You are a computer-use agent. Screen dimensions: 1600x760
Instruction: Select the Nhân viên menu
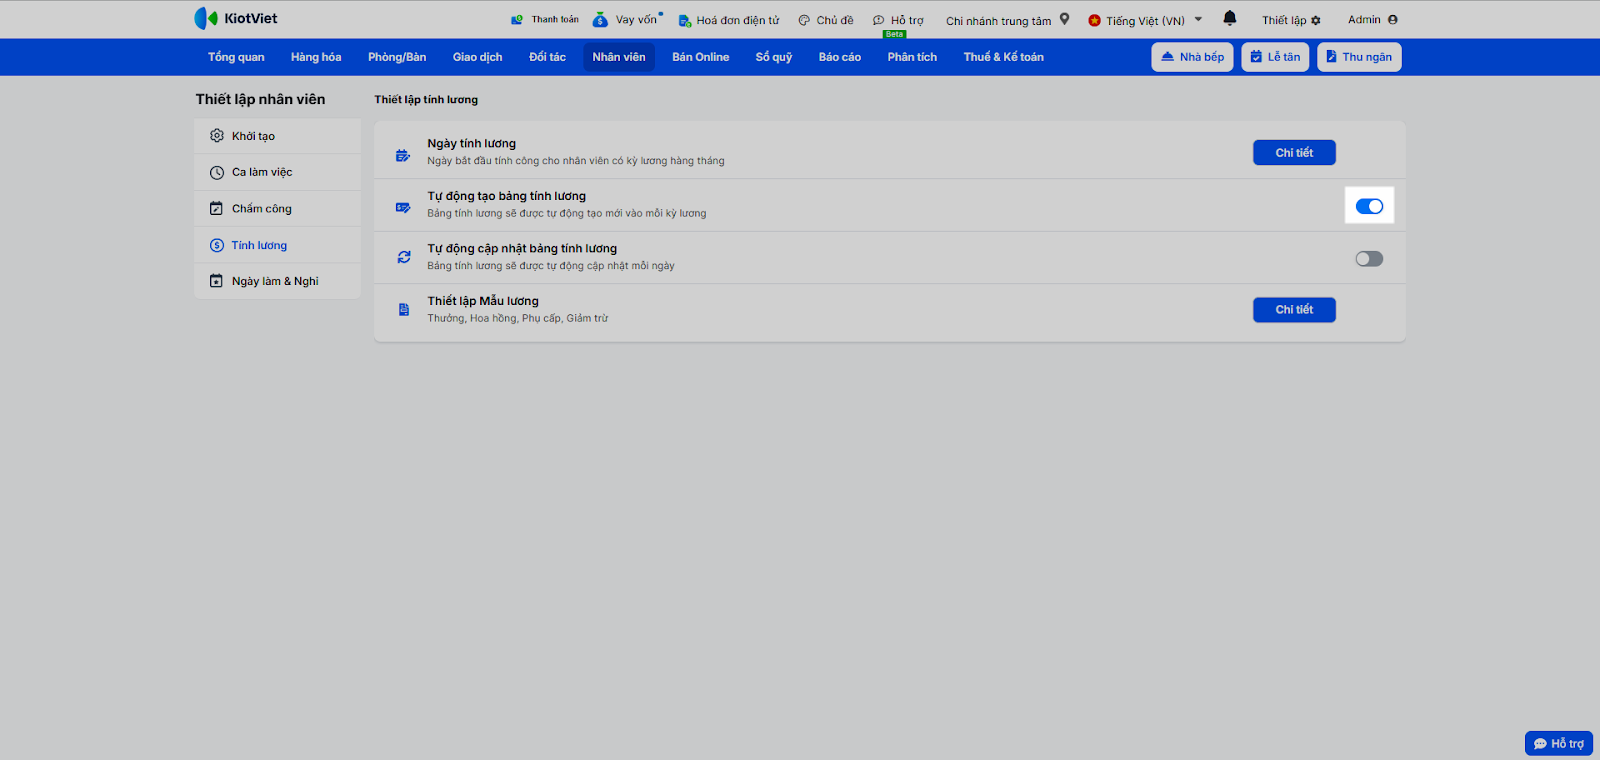click(x=619, y=57)
